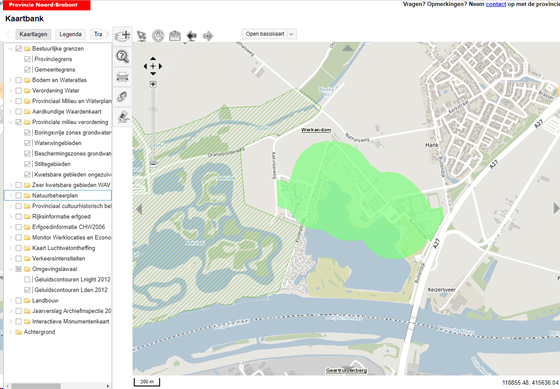
Task: Select the Kaart Luchtwetontheffing layer label
Action: click(x=64, y=248)
